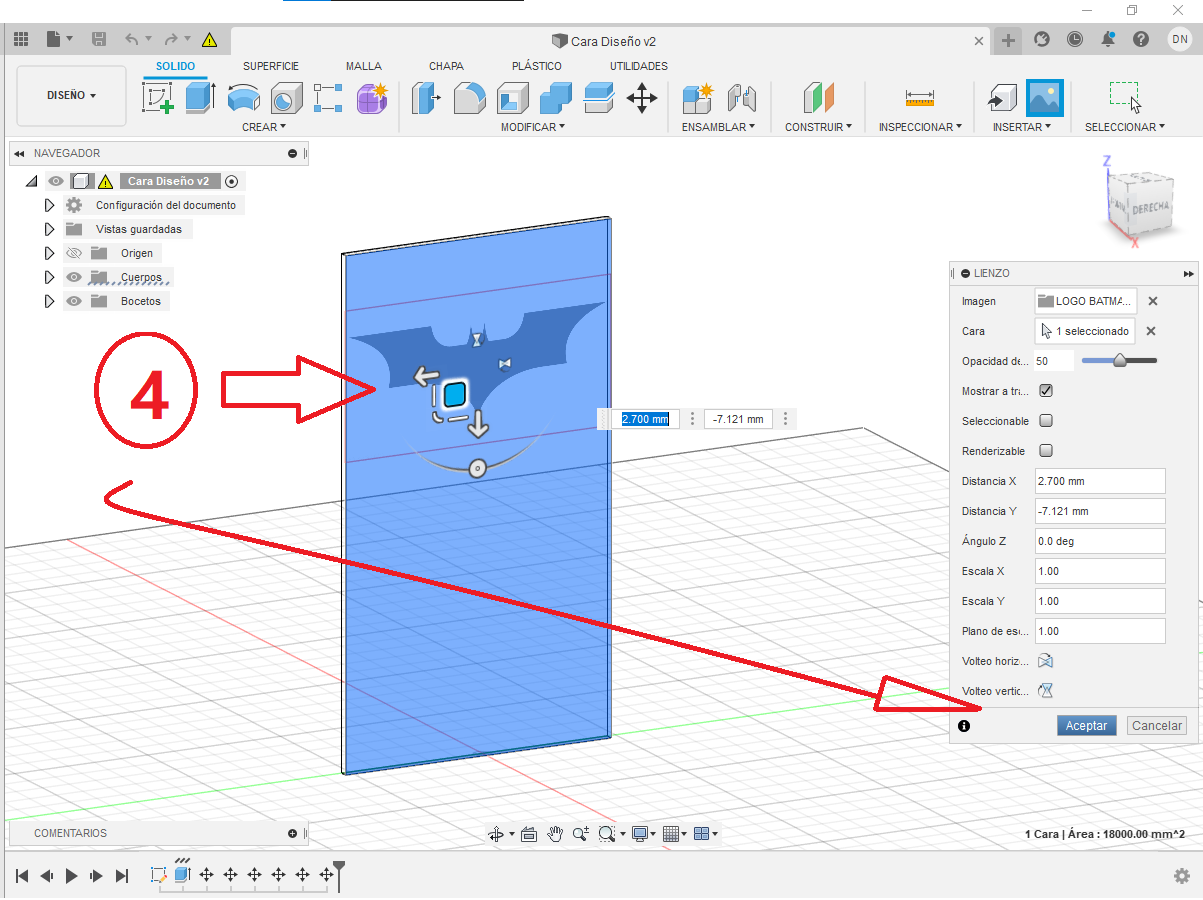Toggle the Mostrar a través checkbox

(1046, 391)
